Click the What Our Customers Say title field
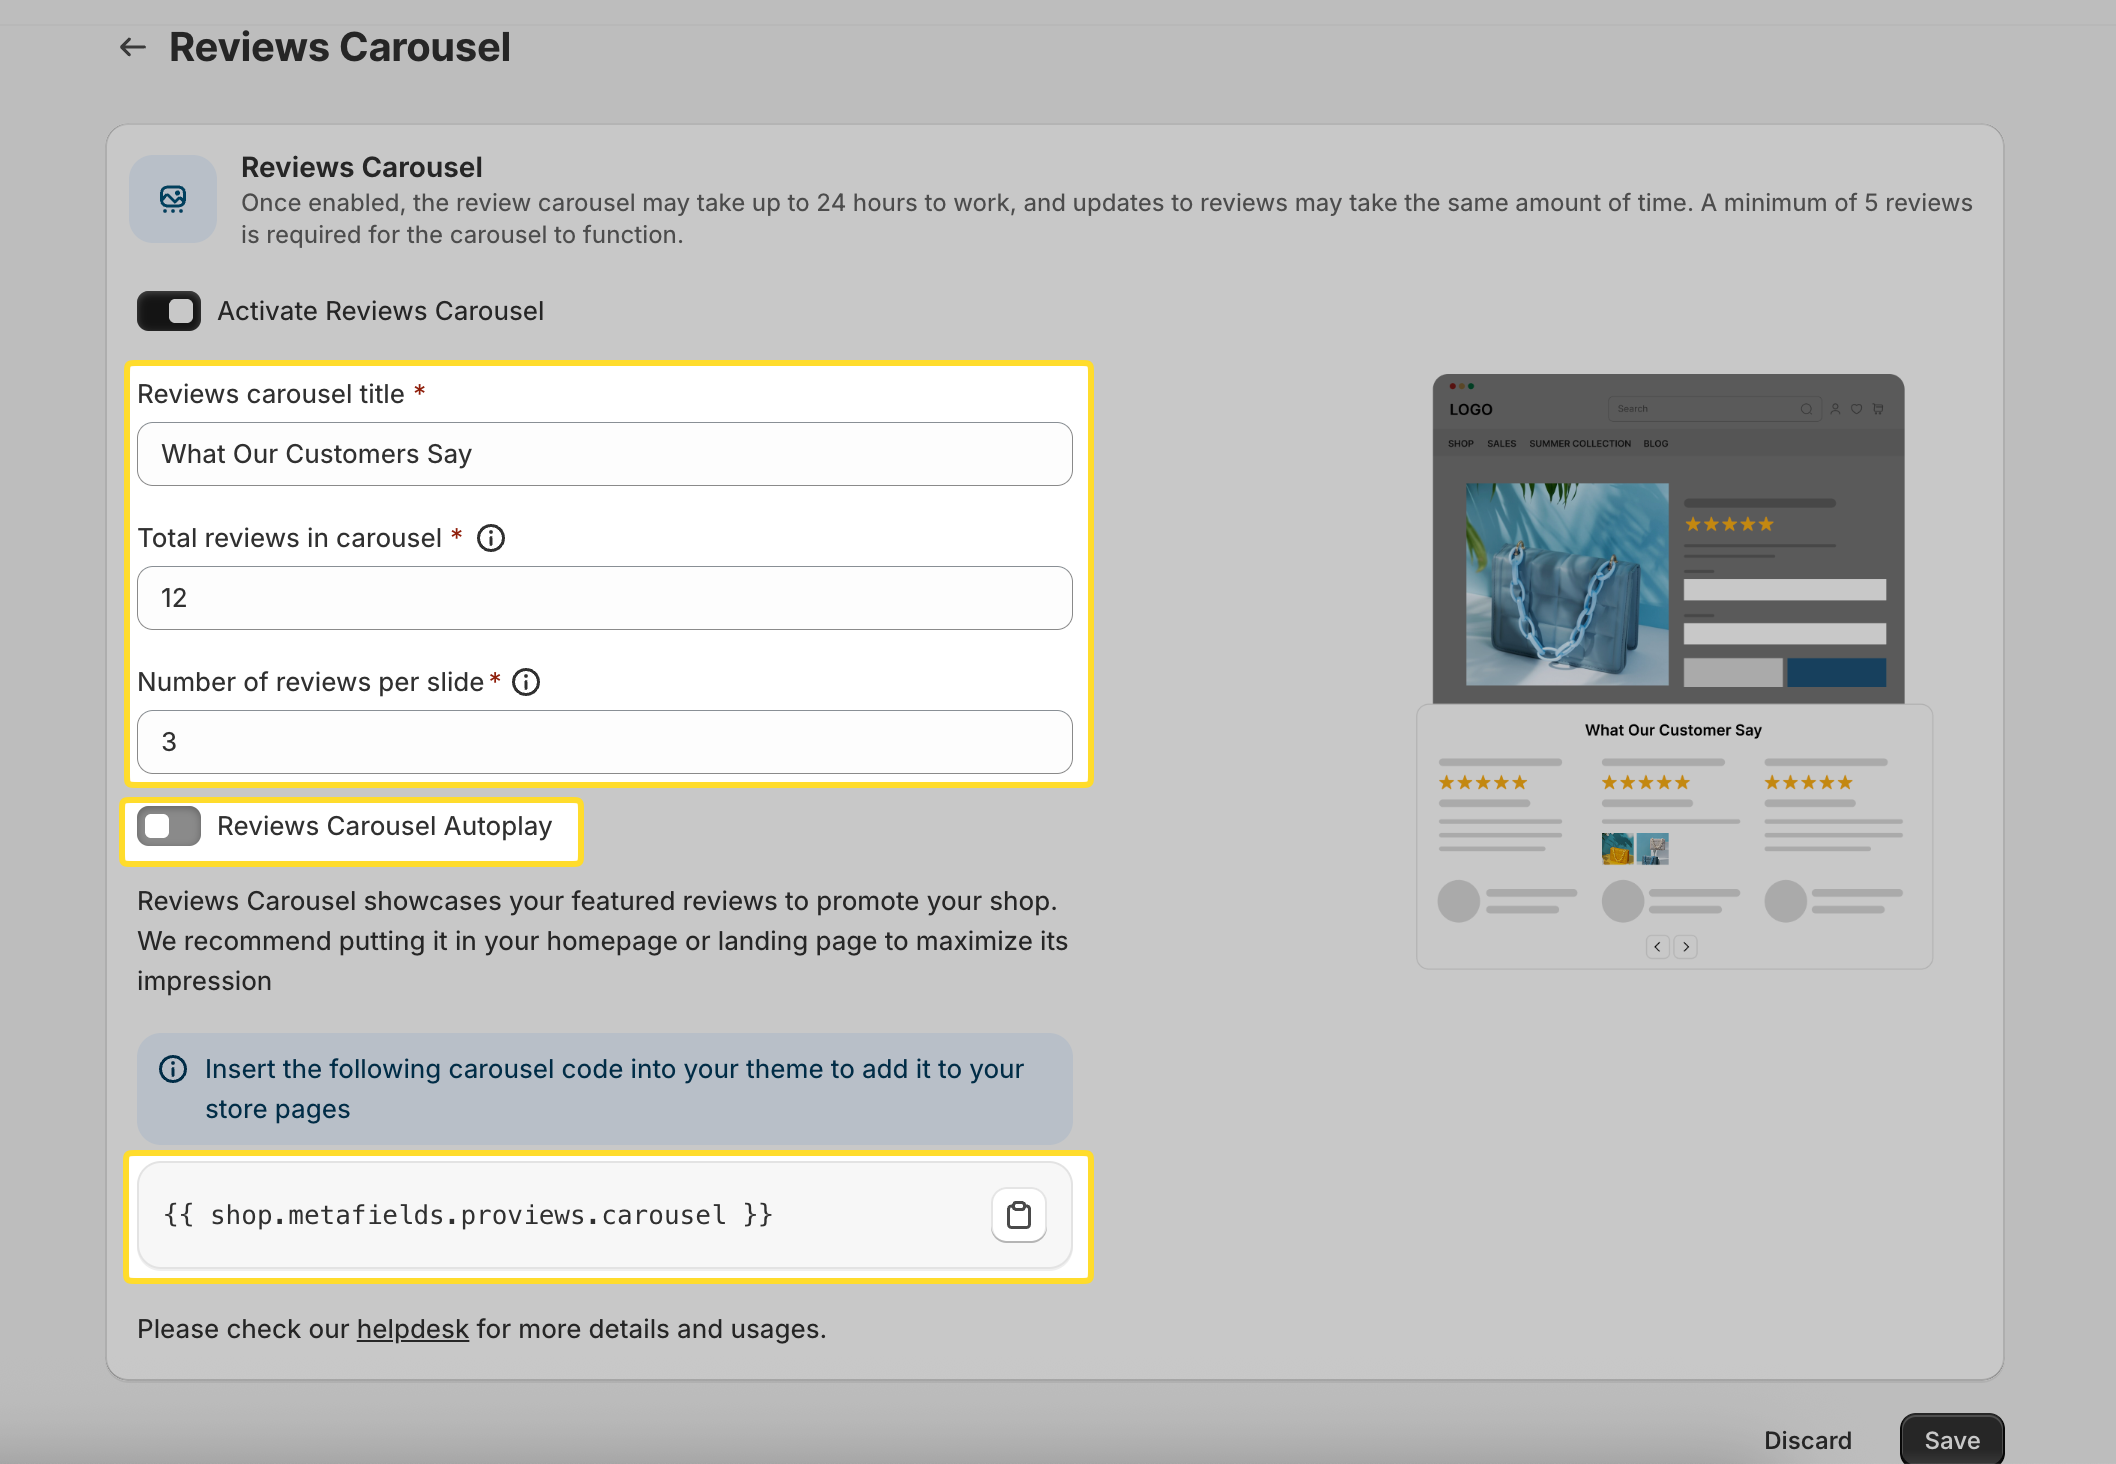Image resolution: width=2116 pixels, height=1464 pixels. 603,454
